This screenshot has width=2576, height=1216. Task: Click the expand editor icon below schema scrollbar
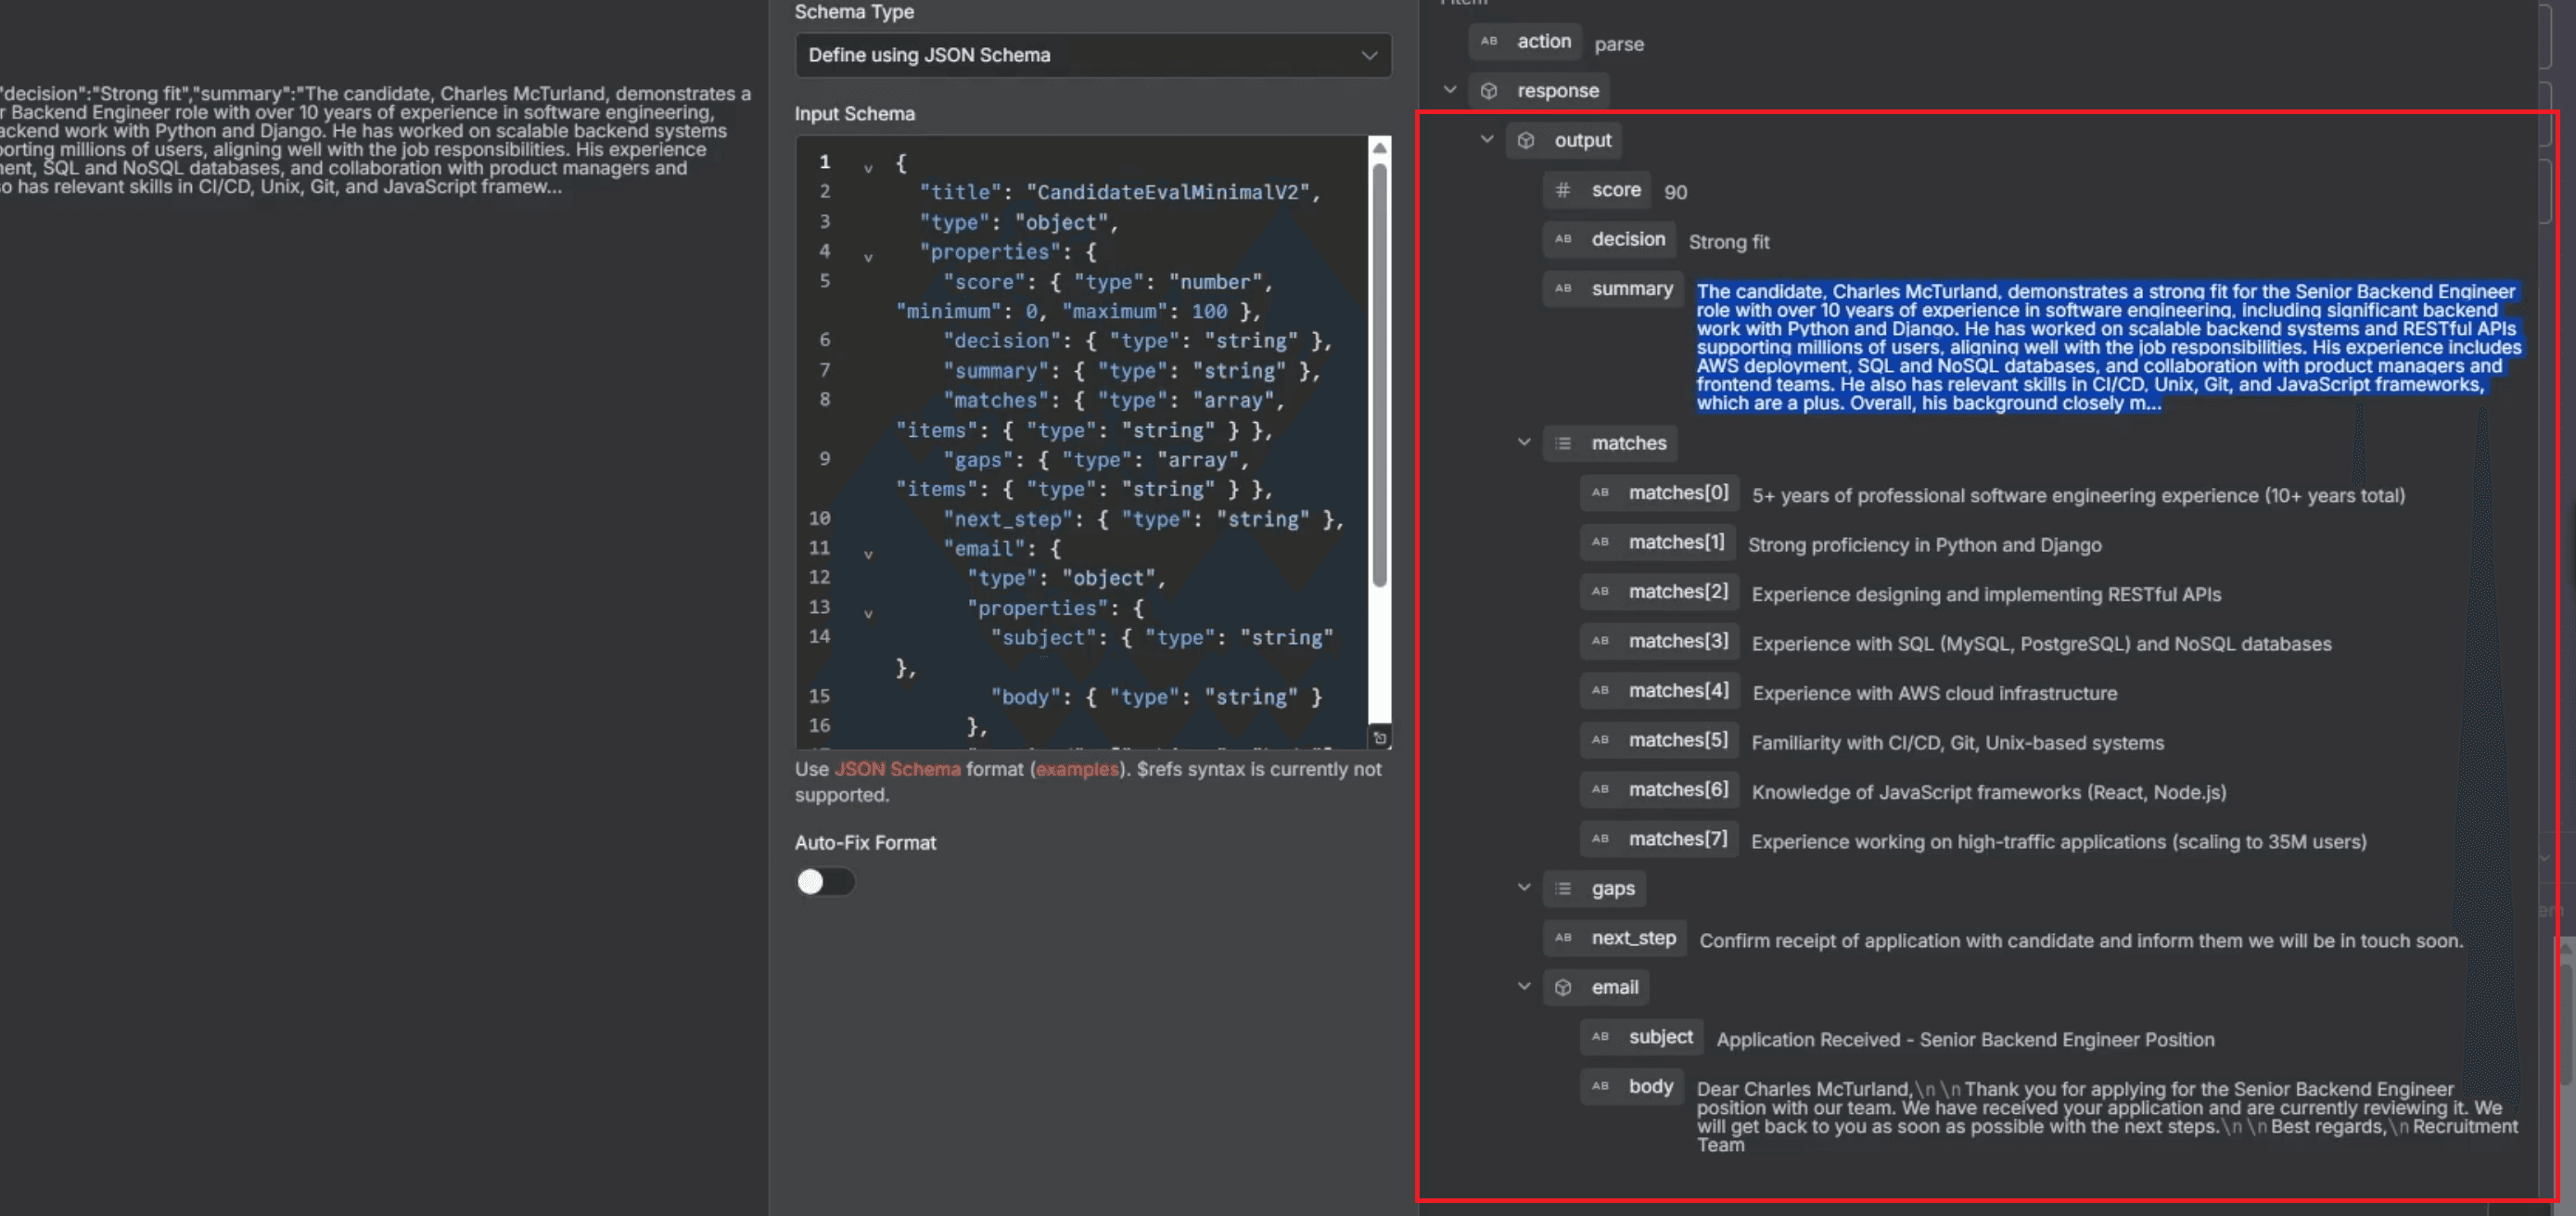1380,738
